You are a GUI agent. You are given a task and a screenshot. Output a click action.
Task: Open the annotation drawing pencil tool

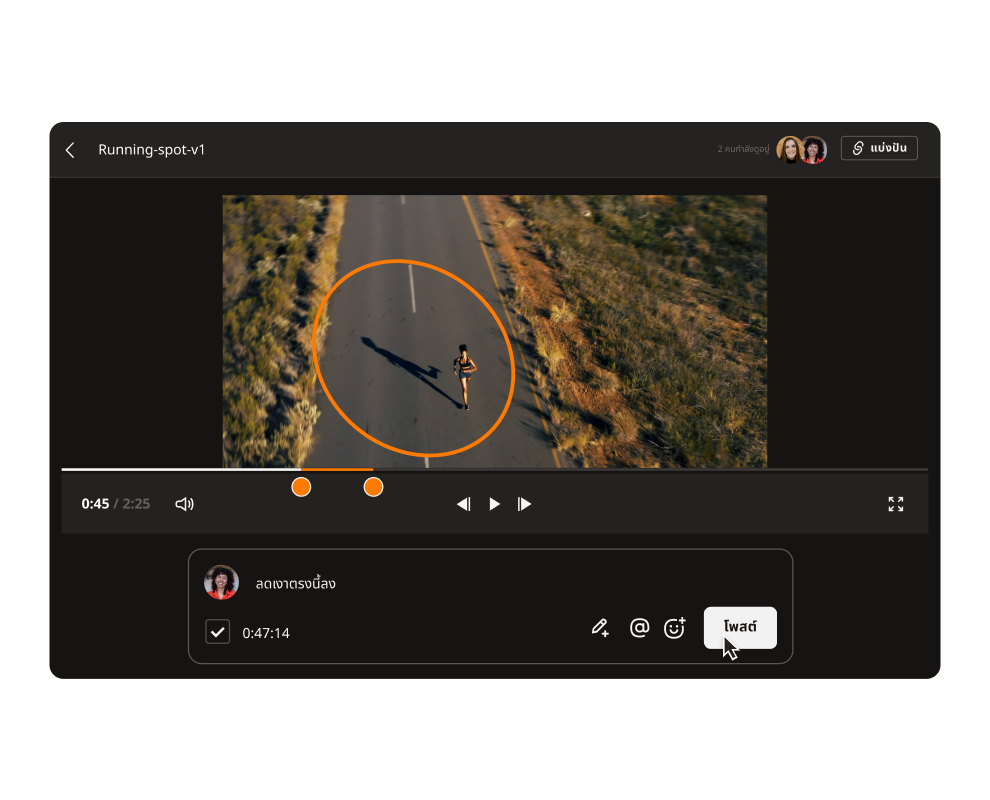tap(600, 627)
